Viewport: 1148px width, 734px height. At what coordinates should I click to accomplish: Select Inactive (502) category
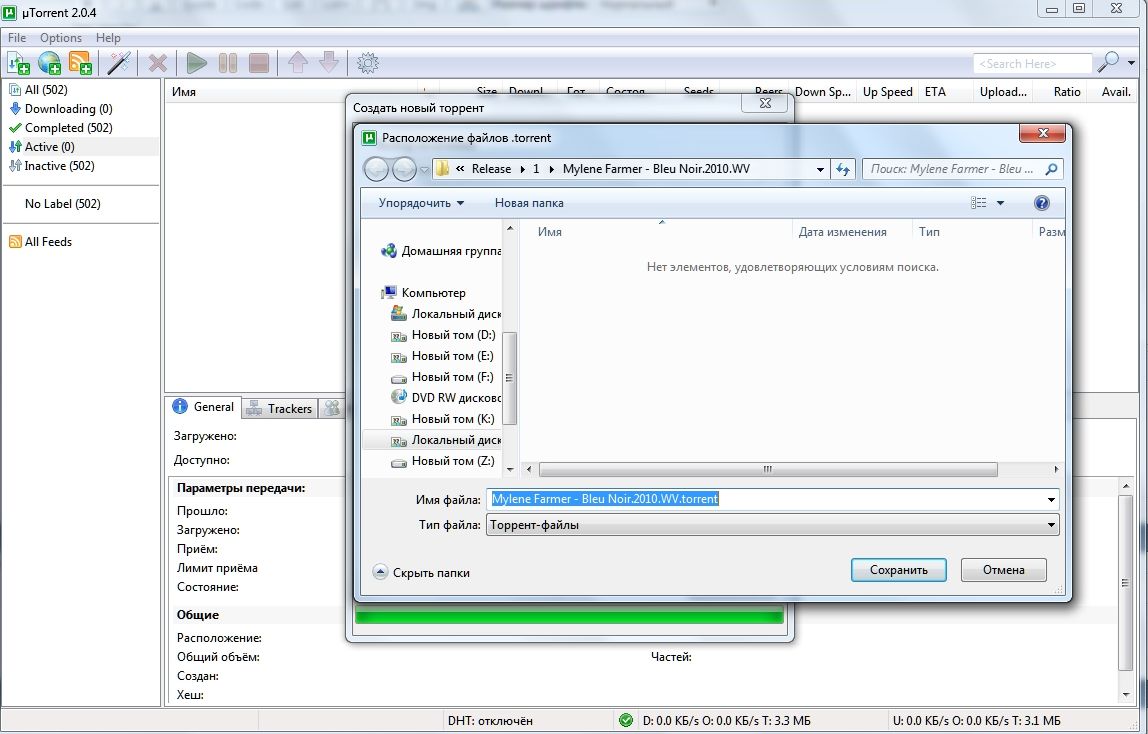point(59,166)
